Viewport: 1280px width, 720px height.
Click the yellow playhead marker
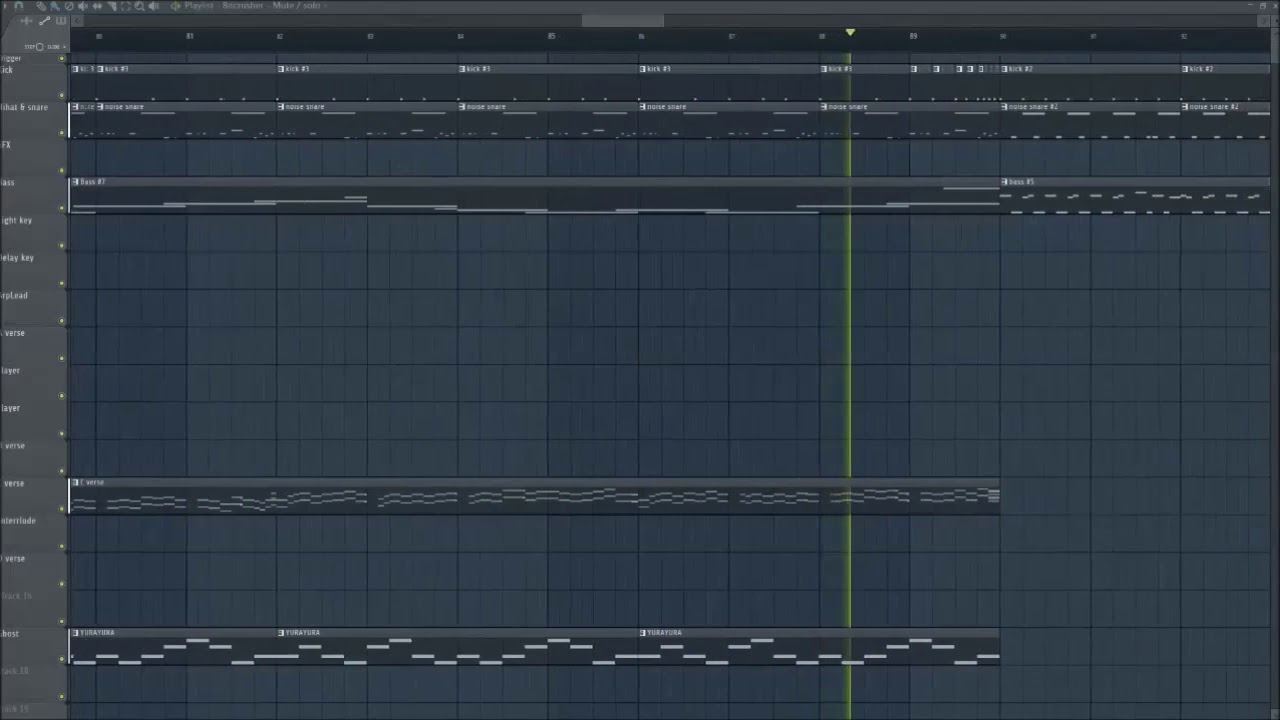pyautogui.click(x=850, y=33)
